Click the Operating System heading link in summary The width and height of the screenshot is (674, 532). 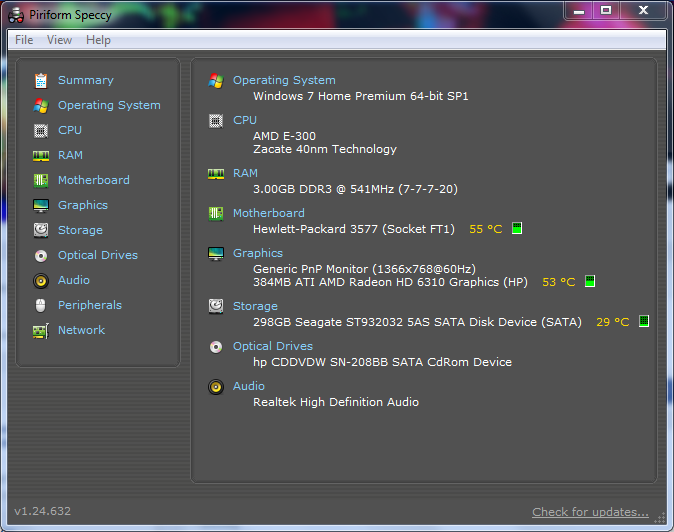click(284, 80)
